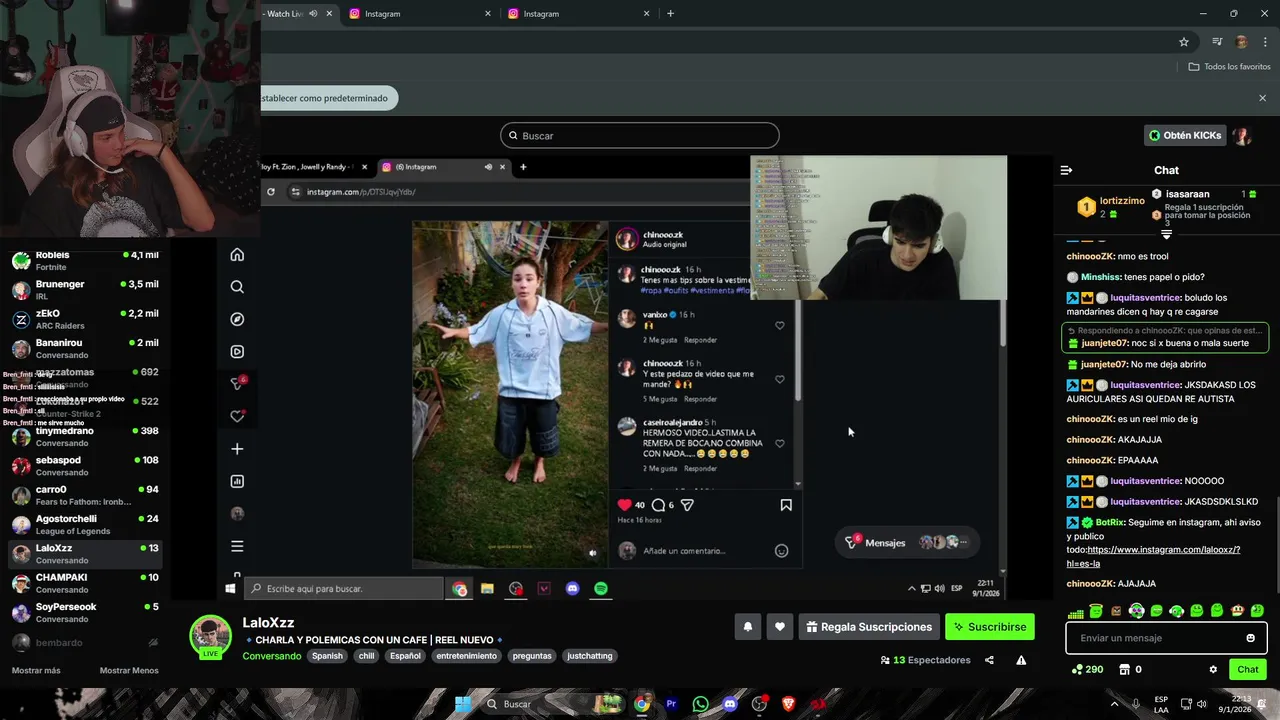Image resolution: width=1280 pixels, height=720 pixels.
Task: Open WhatsApp from the Windows taskbar
Action: (700, 704)
